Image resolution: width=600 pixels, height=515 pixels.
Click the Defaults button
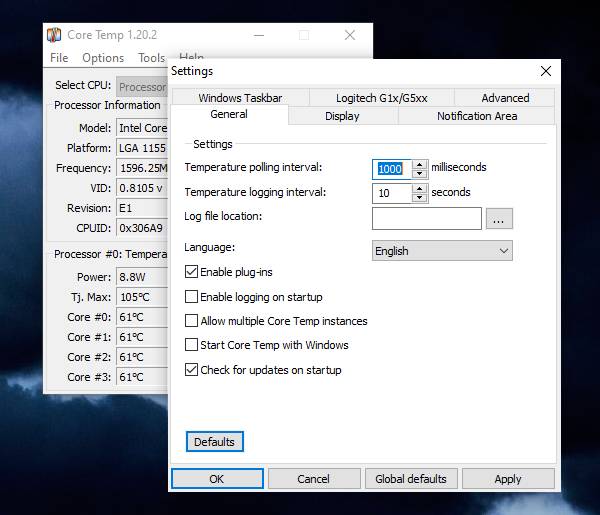pyautogui.click(x=214, y=442)
